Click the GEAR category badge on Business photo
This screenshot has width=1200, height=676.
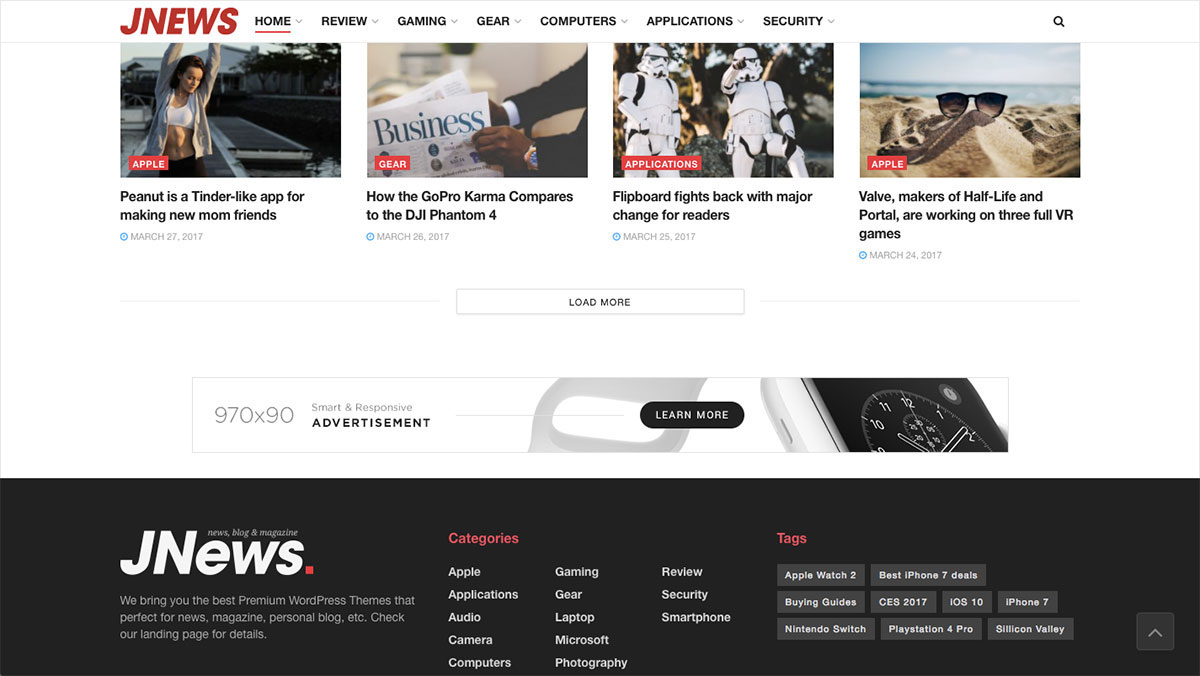393,164
